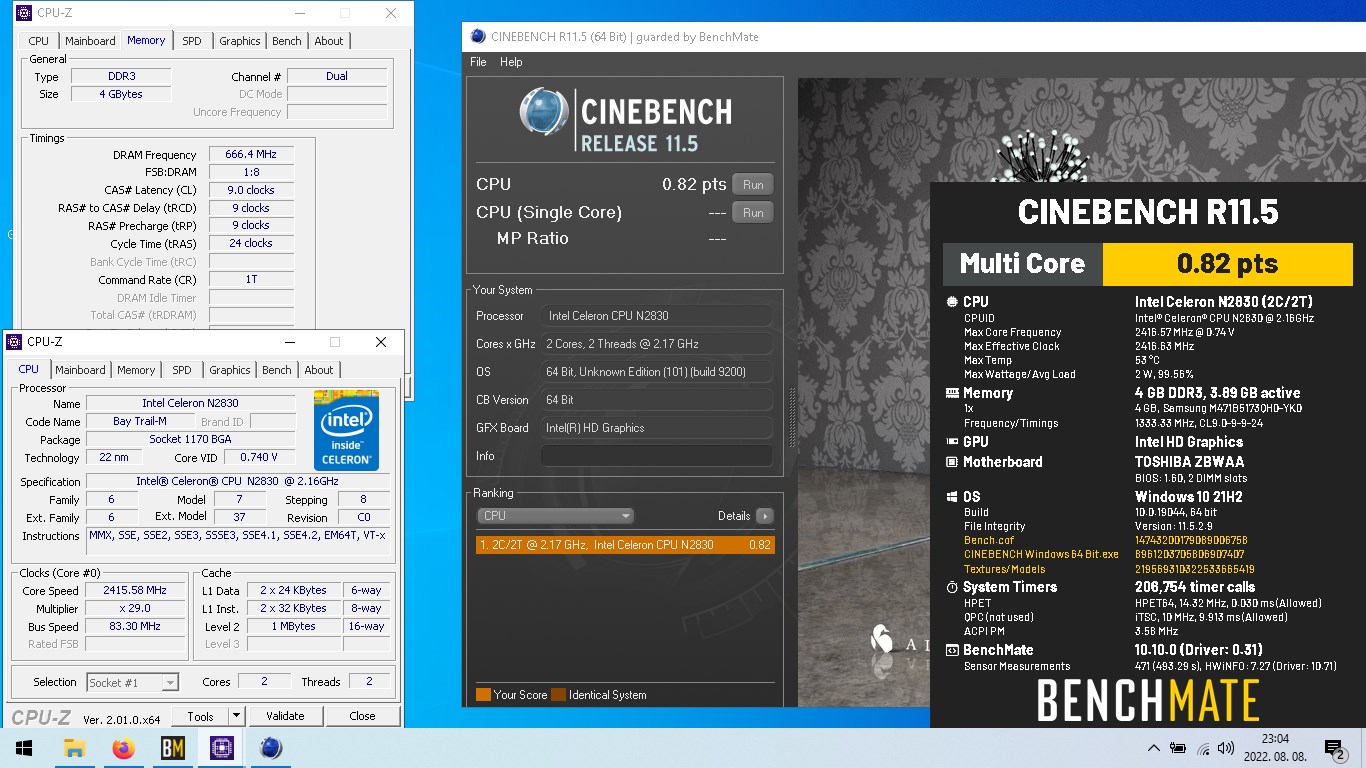Click the Tools button in CPU-Z
This screenshot has height=768, width=1366.
point(200,716)
